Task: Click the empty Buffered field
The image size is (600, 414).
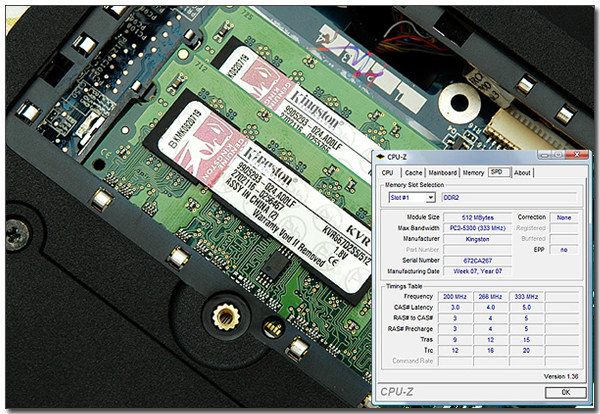Action: point(564,239)
